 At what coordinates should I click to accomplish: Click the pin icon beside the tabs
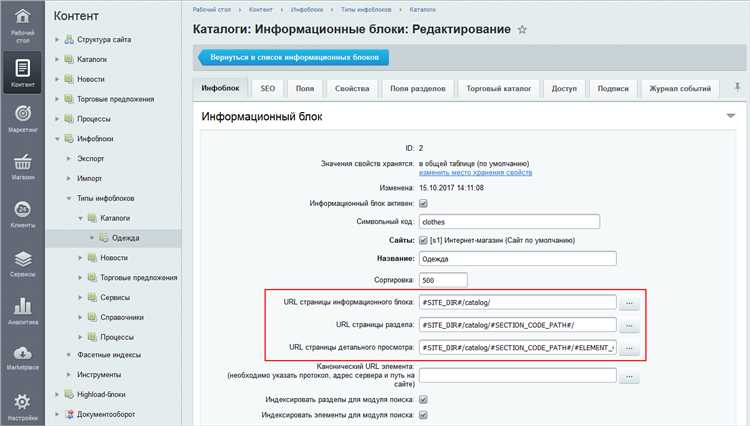coord(737,87)
